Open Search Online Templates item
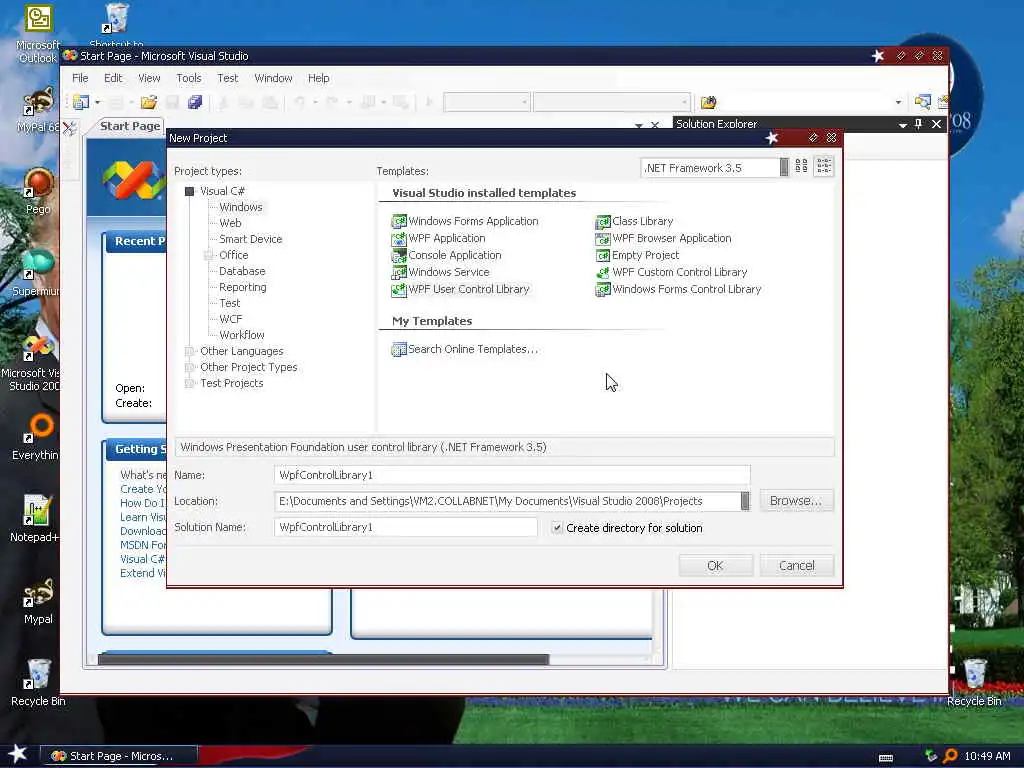Viewport: 1024px width, 768px height. (465, 349)
